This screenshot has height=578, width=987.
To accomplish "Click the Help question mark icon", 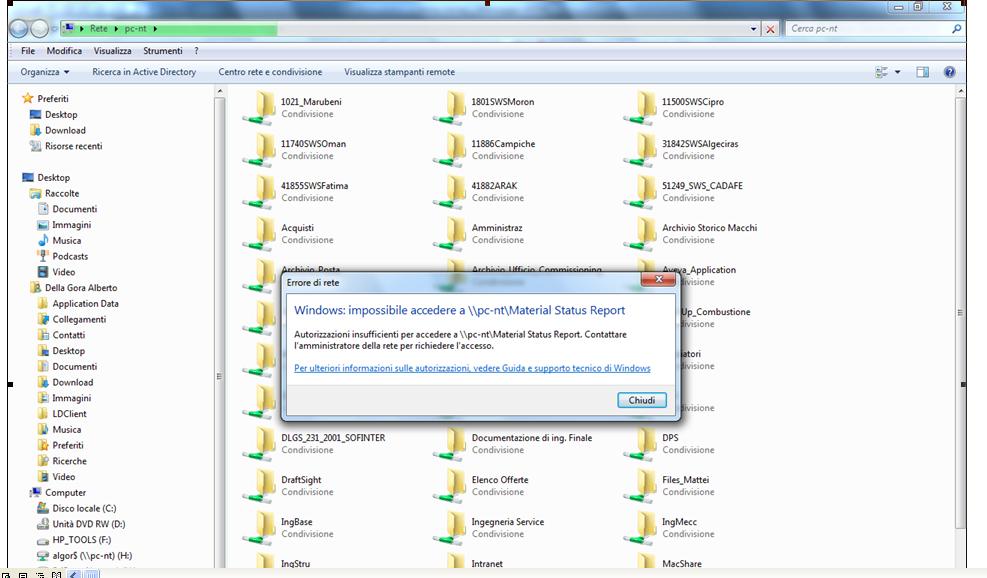I will tap(949, 72).
